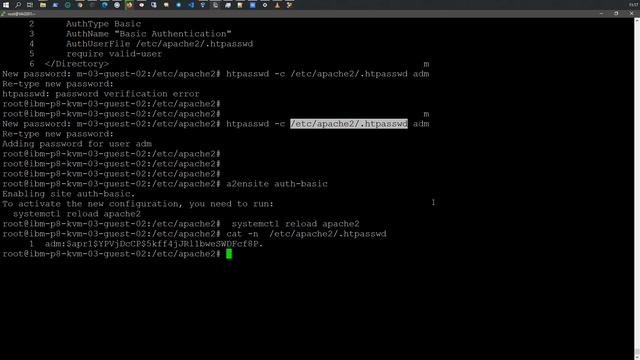
Task: Open Firefox icon on the taskbar
Action: point(129,5)
